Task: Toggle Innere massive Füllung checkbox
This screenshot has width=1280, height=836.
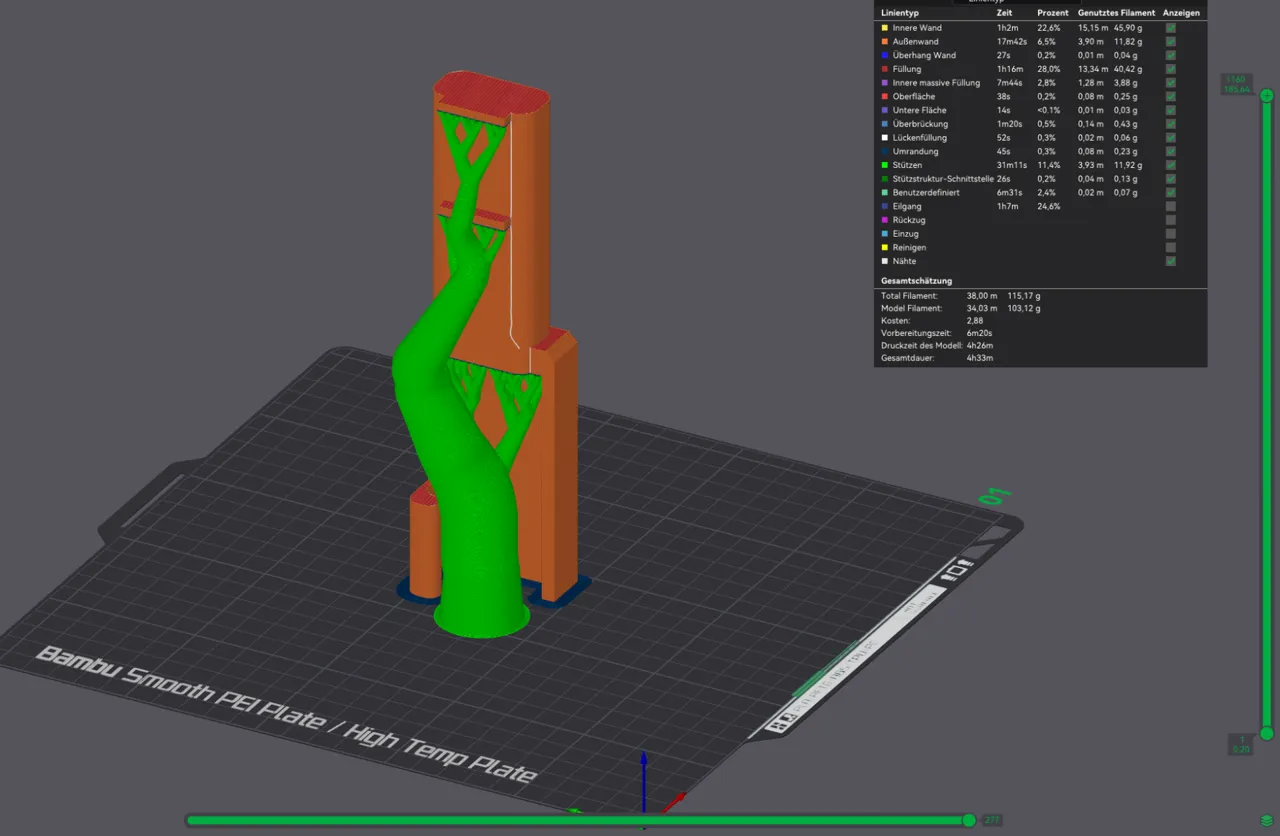Action: coord(1170,83)
